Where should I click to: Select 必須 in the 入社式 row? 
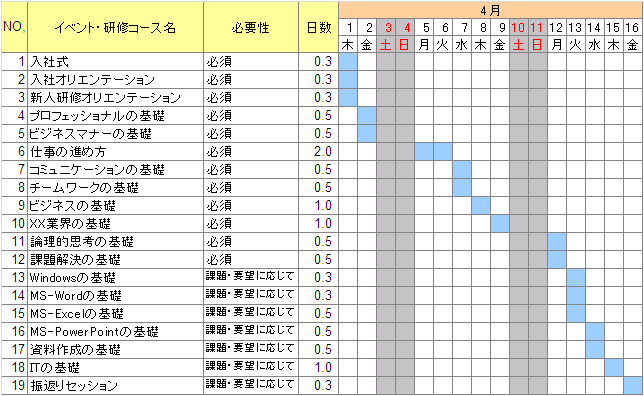pos(251,62)
